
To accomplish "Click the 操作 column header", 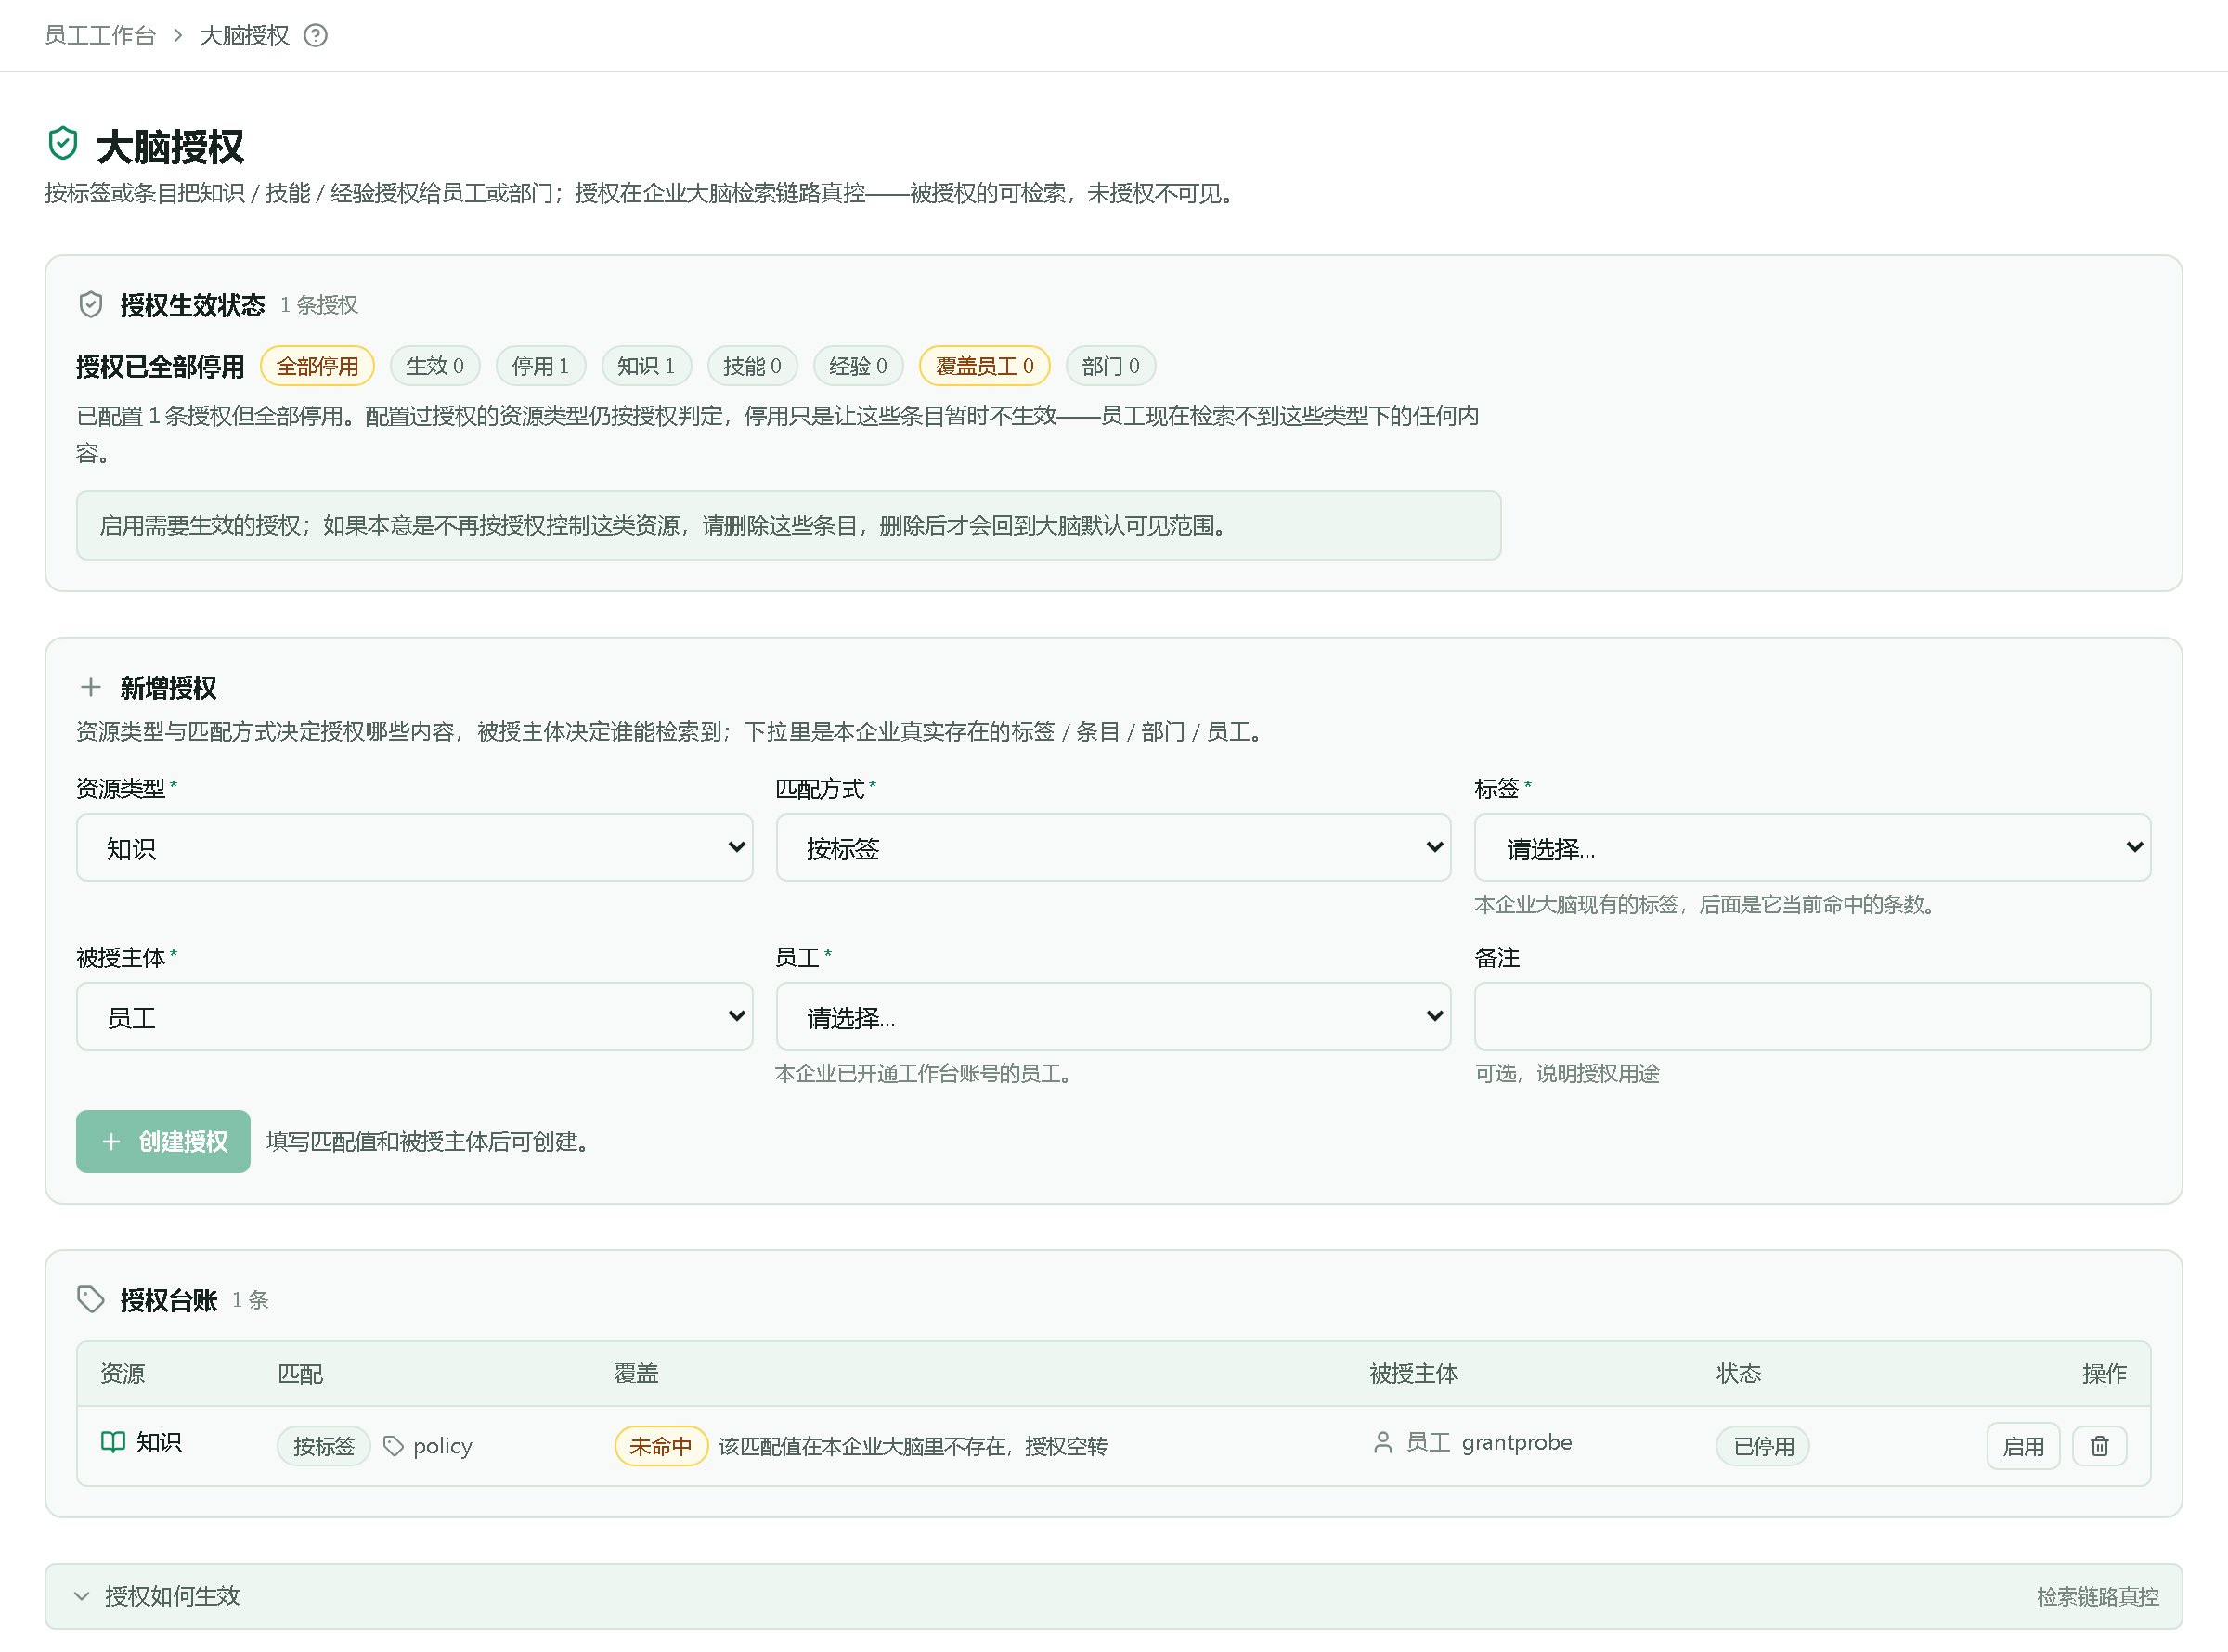I will 2104,1373.
